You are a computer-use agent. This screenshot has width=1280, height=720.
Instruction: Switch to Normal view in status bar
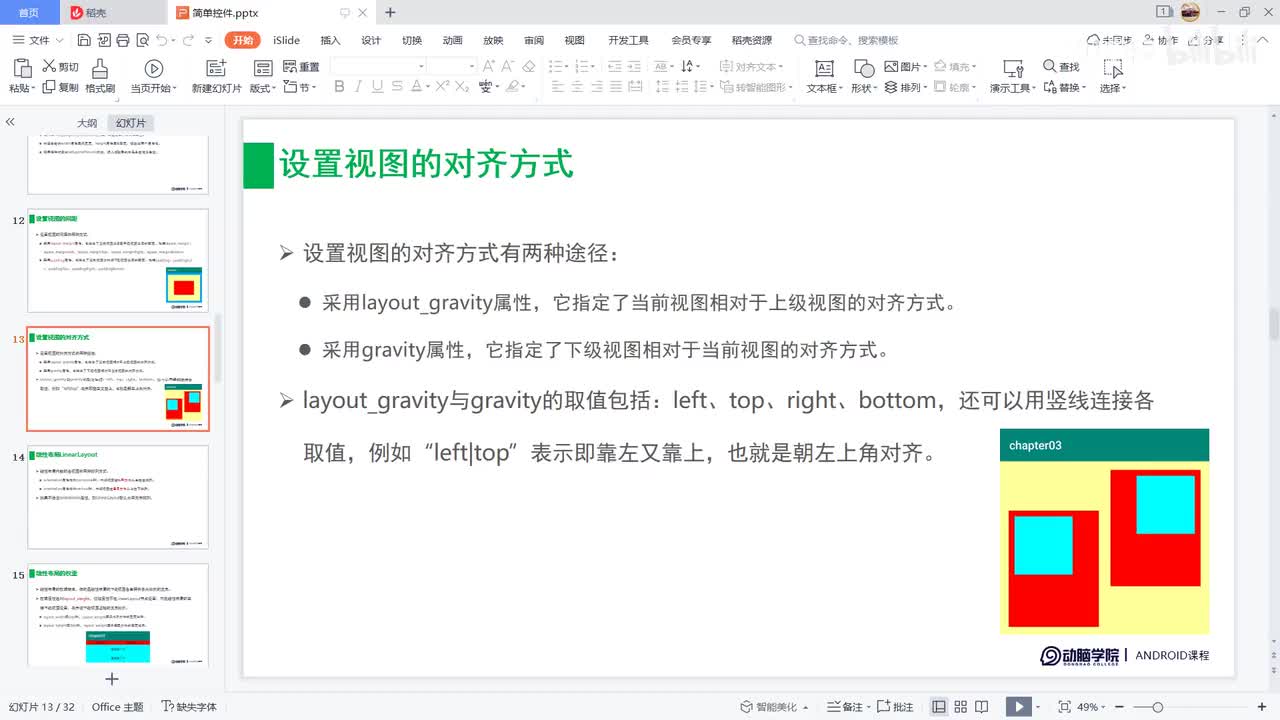(939, 707)
